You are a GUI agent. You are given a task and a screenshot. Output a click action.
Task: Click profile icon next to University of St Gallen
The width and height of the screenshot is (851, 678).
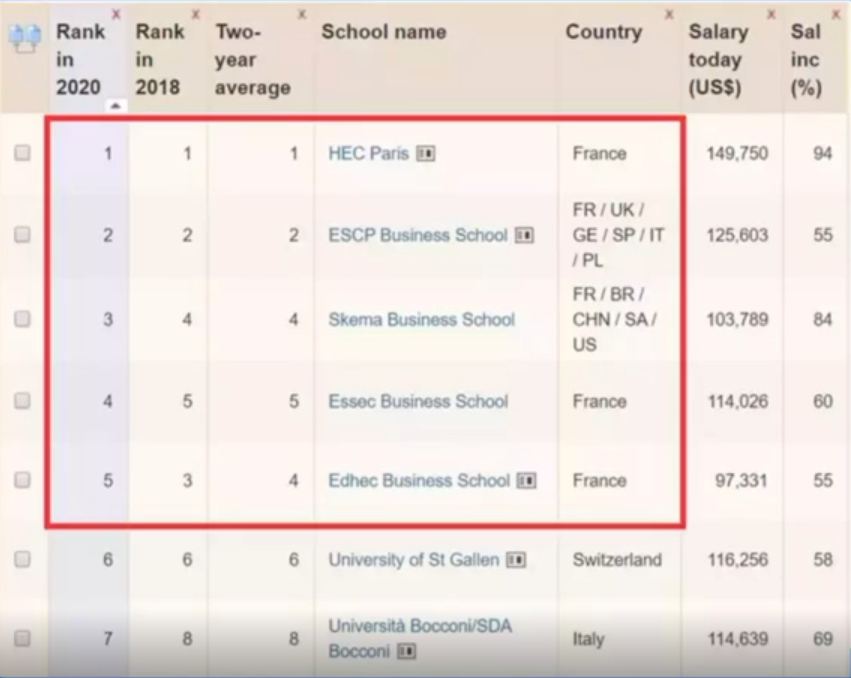tap(516, 560)
